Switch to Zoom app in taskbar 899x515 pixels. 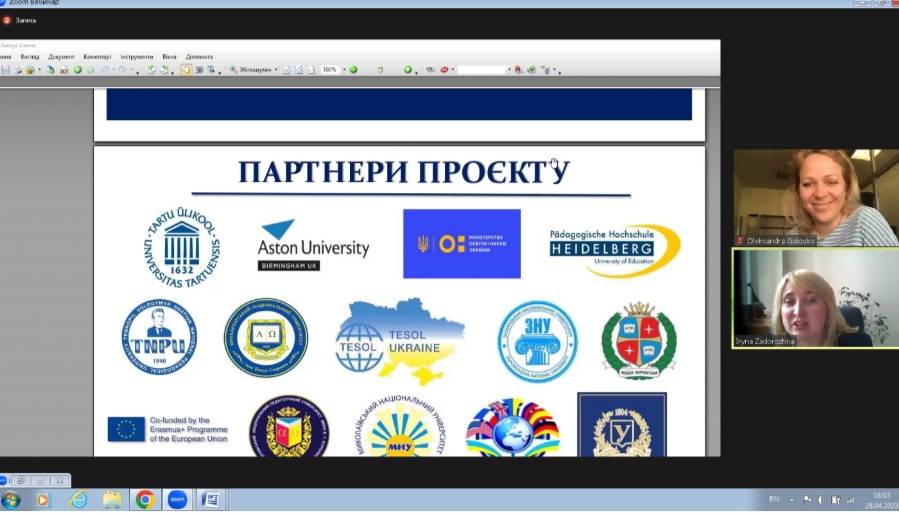(x=177, y=500)
